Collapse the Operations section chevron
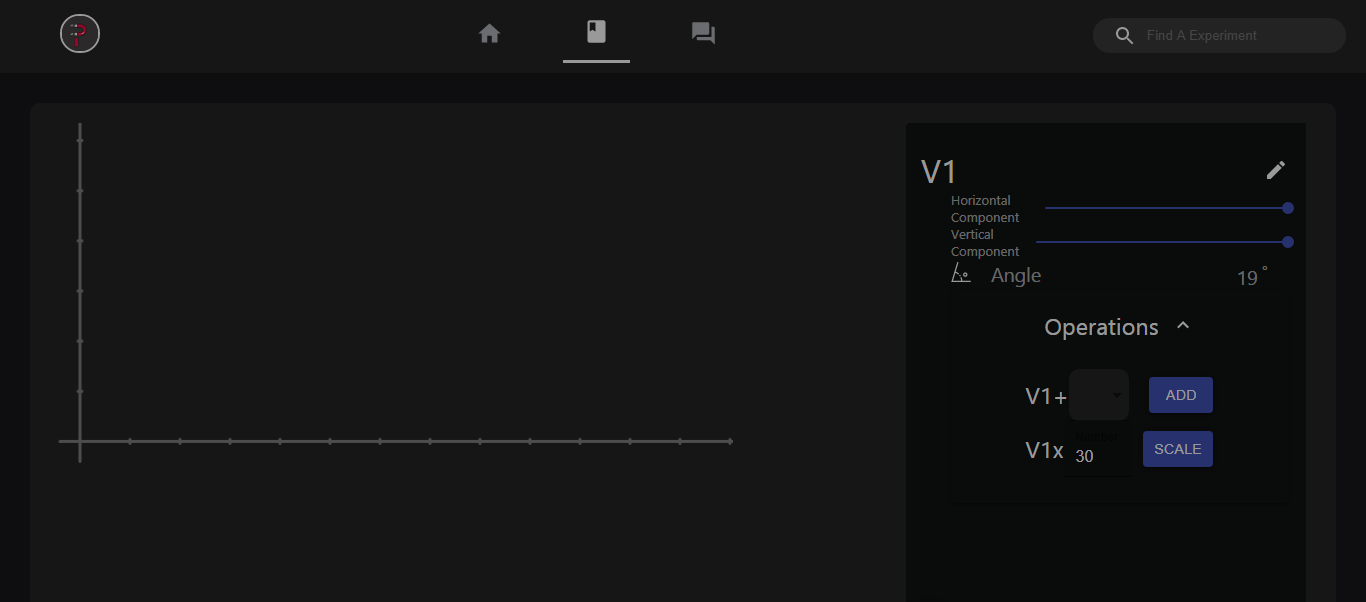This screenshot has height=602, width=1366. 1183,326
